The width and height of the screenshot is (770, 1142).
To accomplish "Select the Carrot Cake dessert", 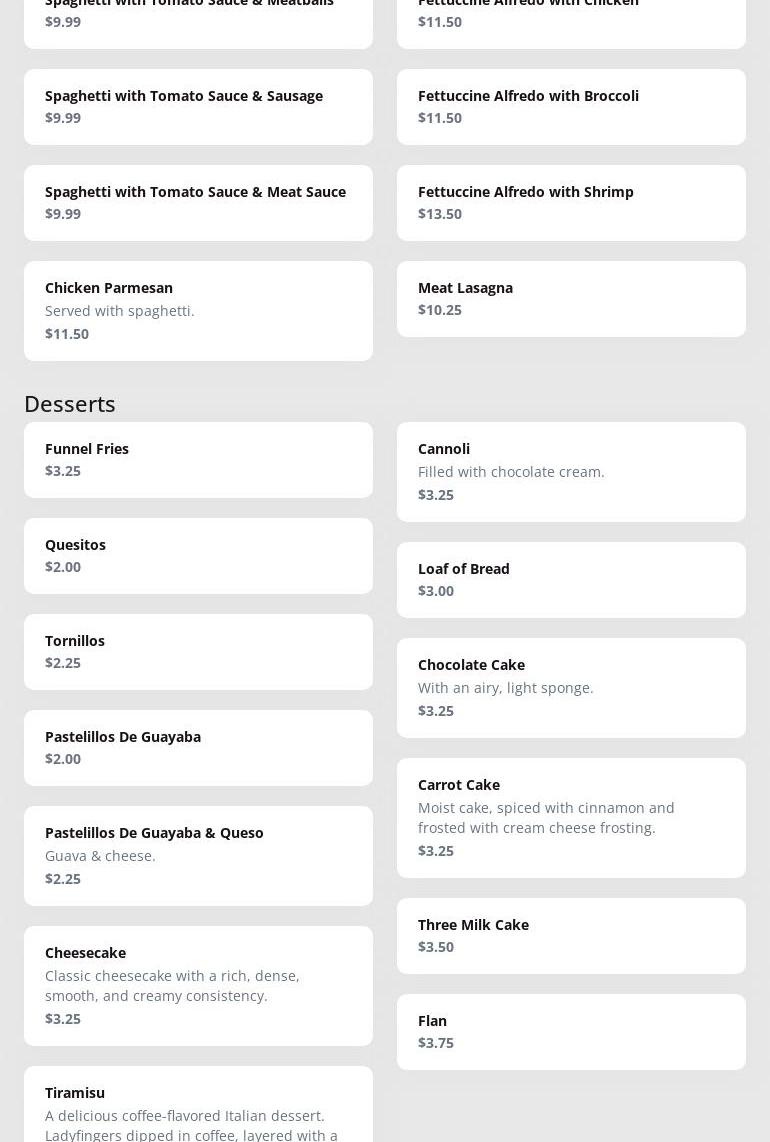I will [x=571, y=818].
